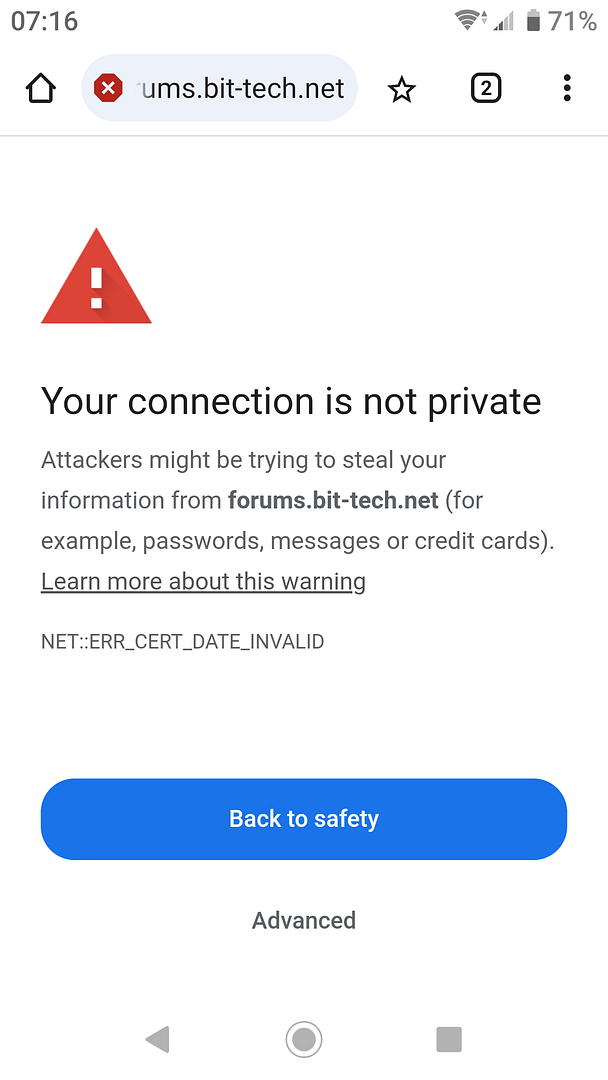
Task: Expand the Advanced options
Action: click(304, 920)
